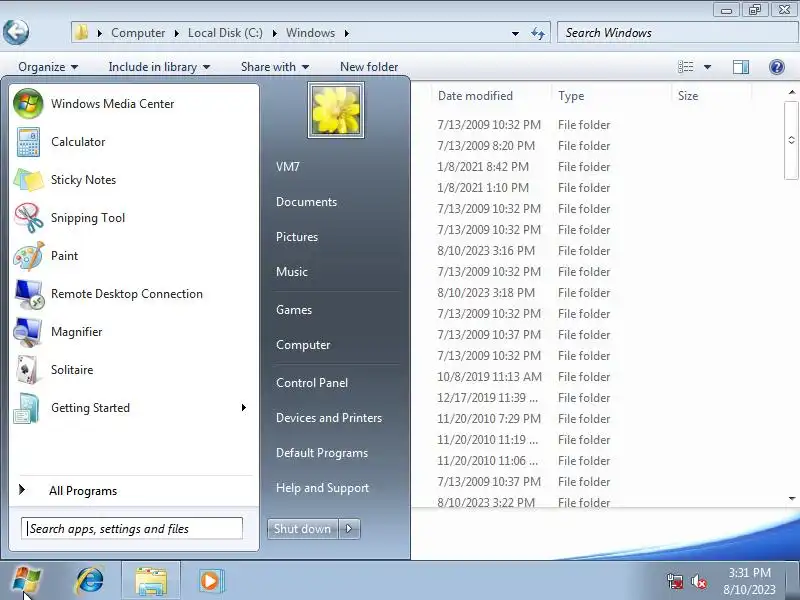The image size is (800, 600).
Task: Open Games from the Start menu
Action: click(293, 310)
